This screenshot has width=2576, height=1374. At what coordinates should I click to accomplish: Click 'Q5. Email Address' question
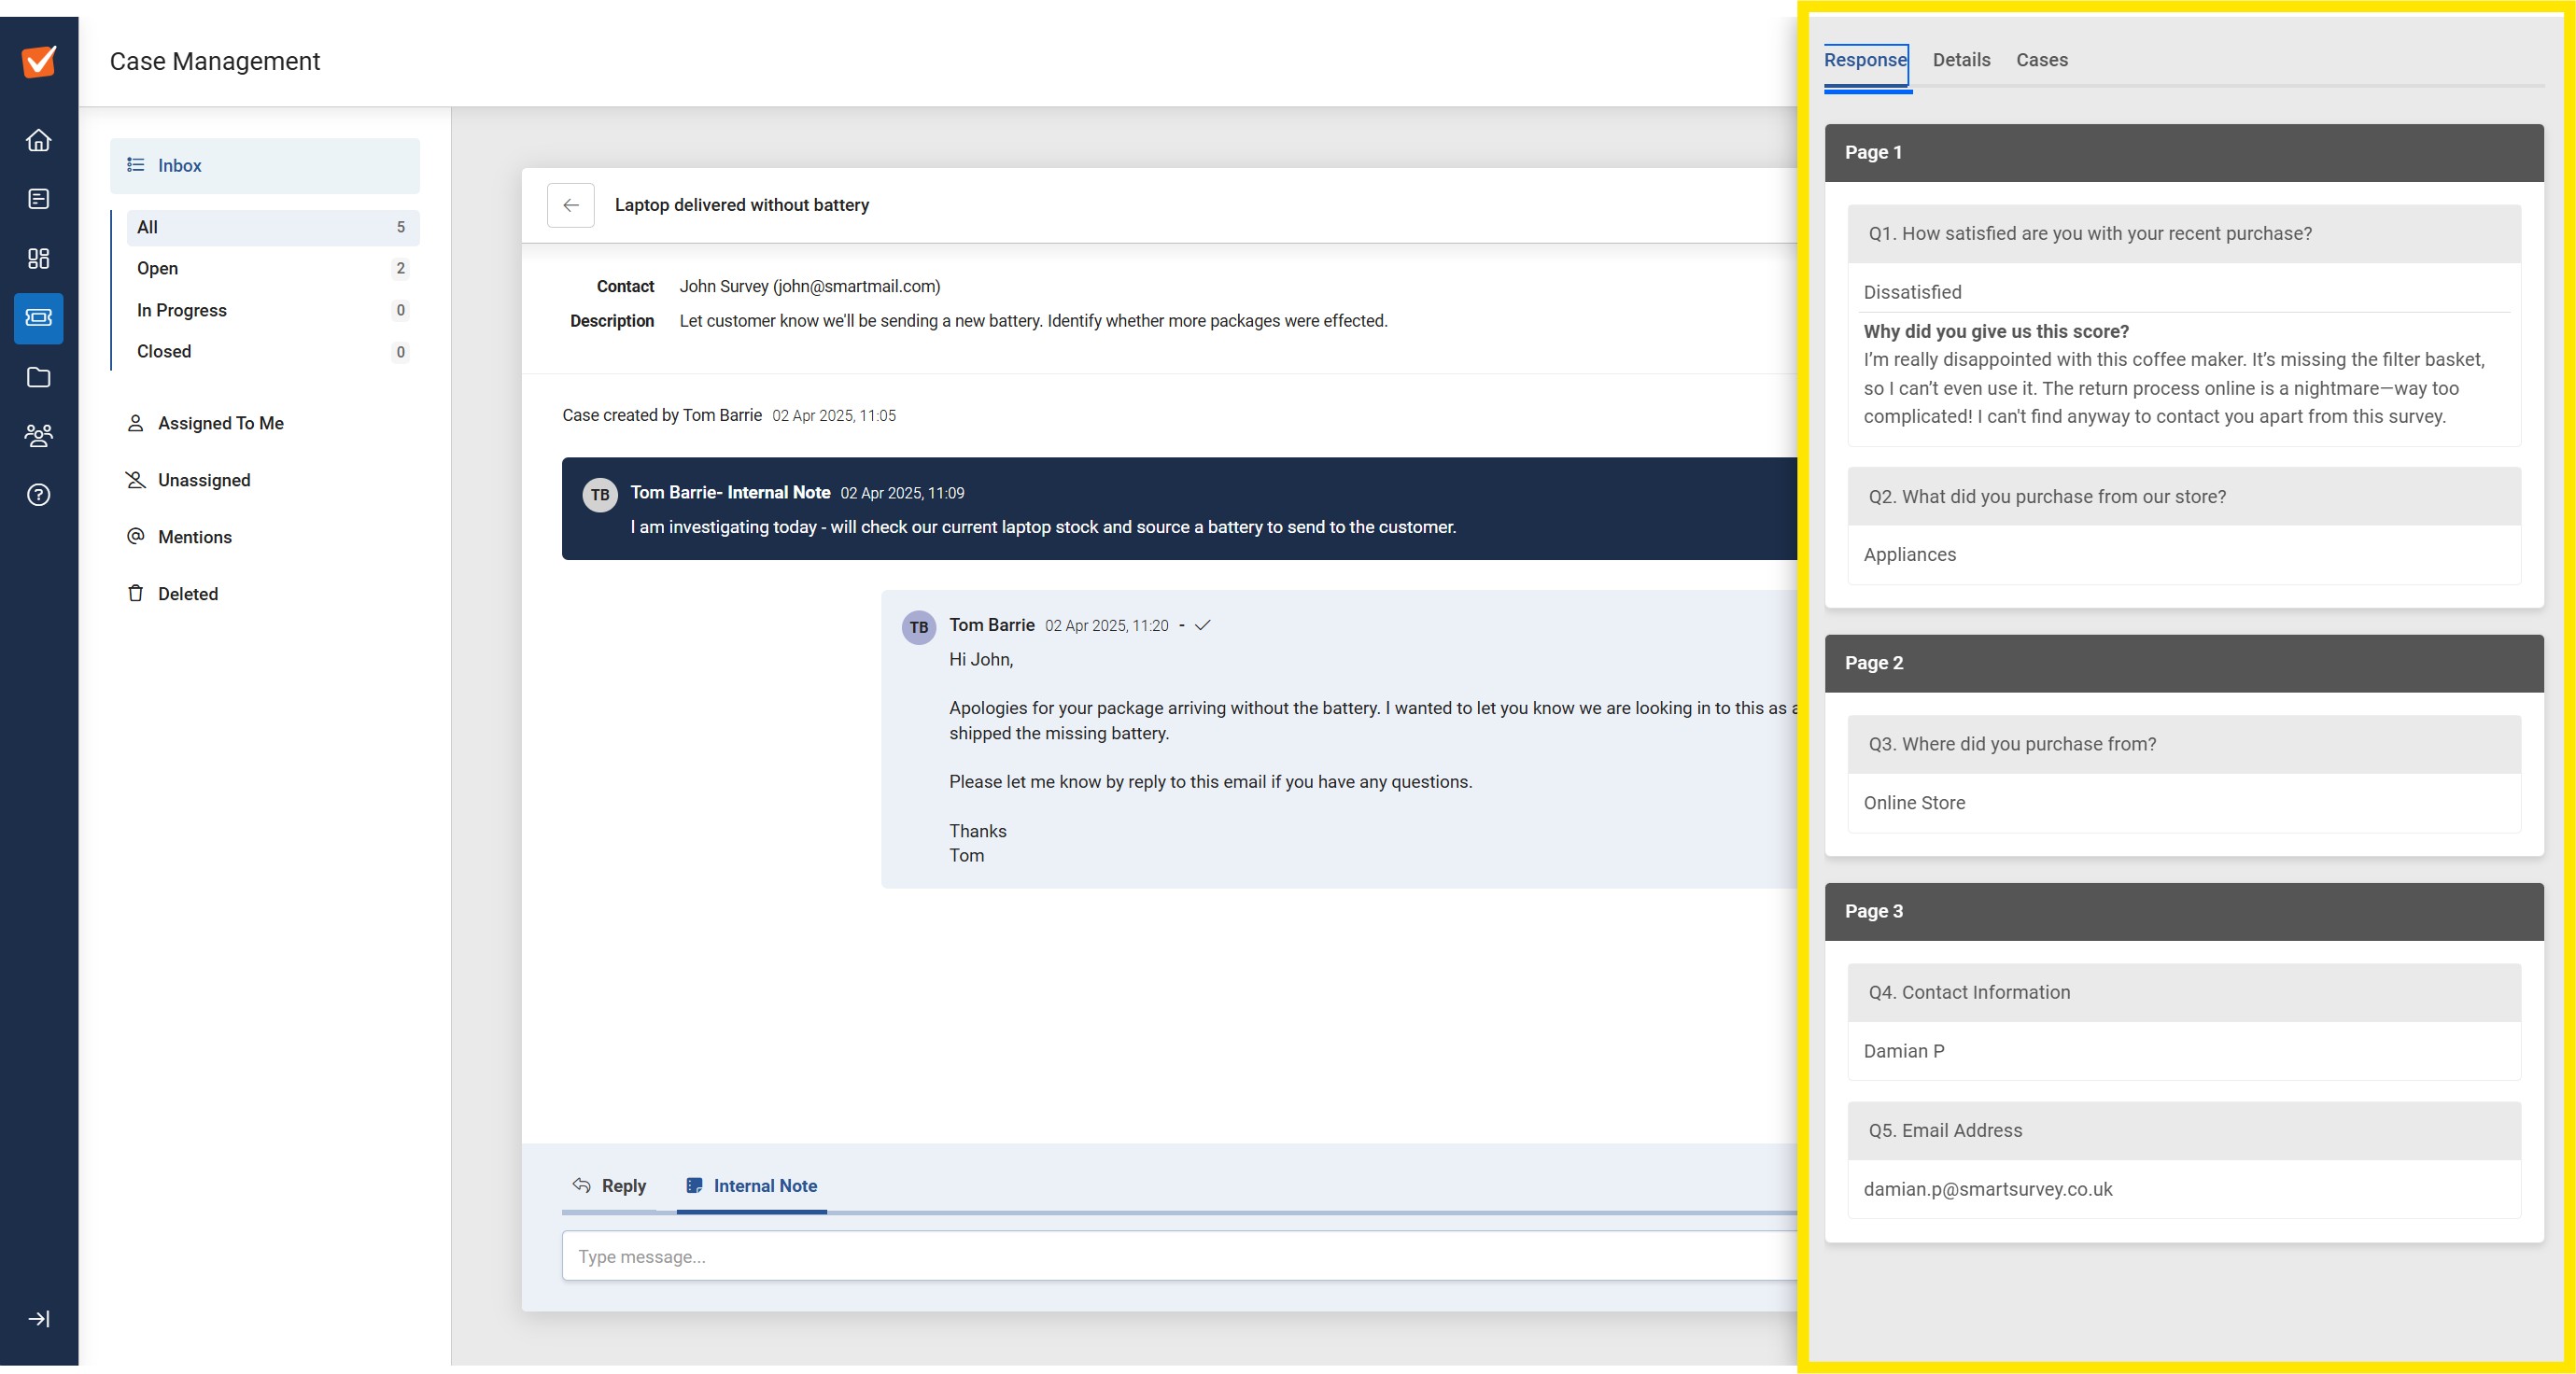(x=2184, y=1131)
